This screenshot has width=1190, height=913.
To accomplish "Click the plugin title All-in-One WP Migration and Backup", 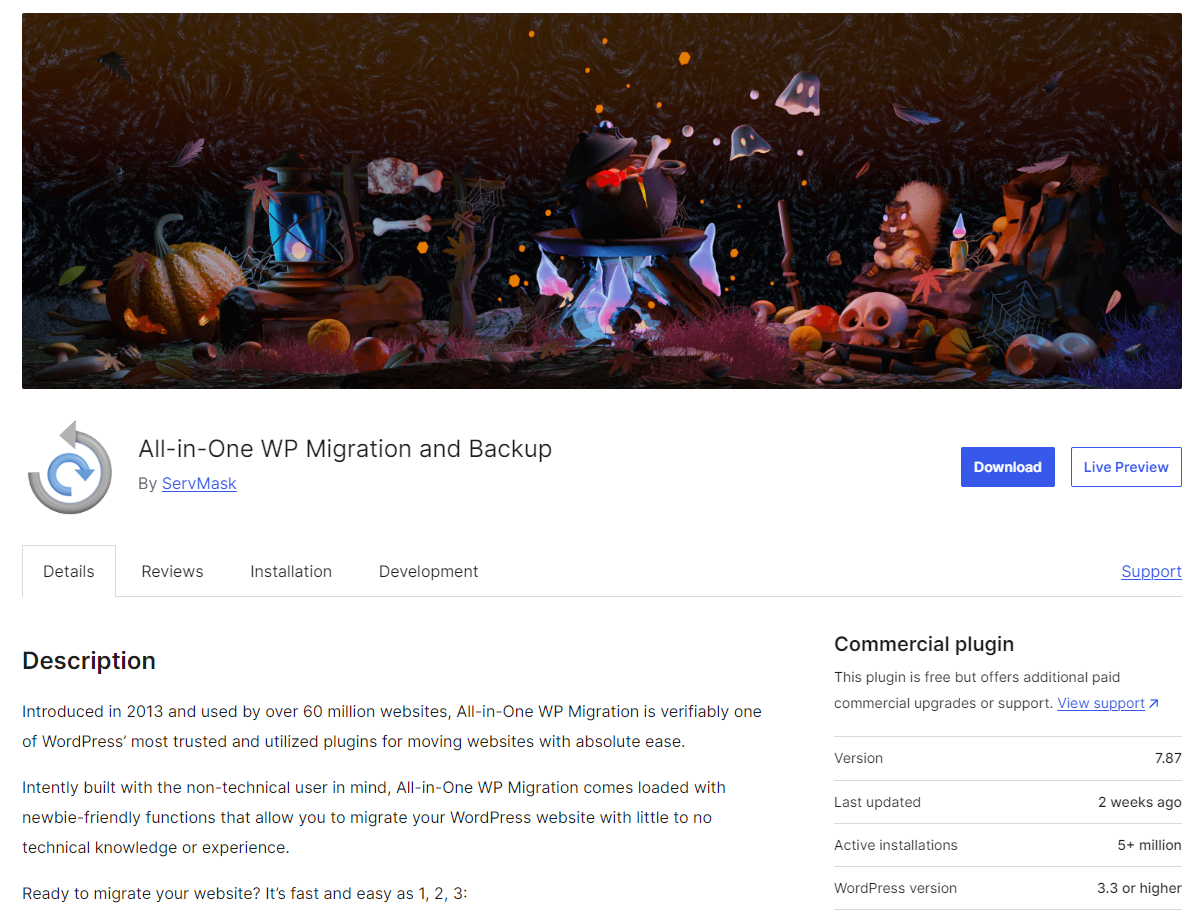I will [x=345, y=449].
